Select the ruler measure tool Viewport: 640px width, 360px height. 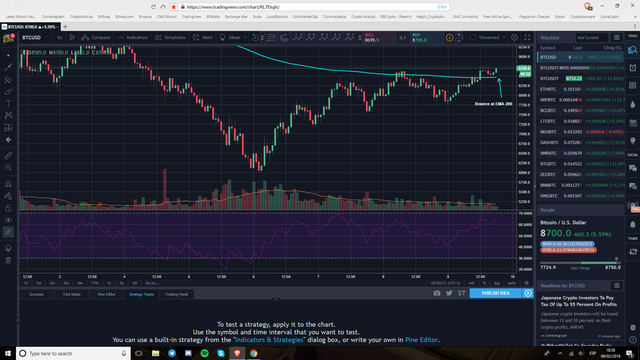(x=8, y=156)
